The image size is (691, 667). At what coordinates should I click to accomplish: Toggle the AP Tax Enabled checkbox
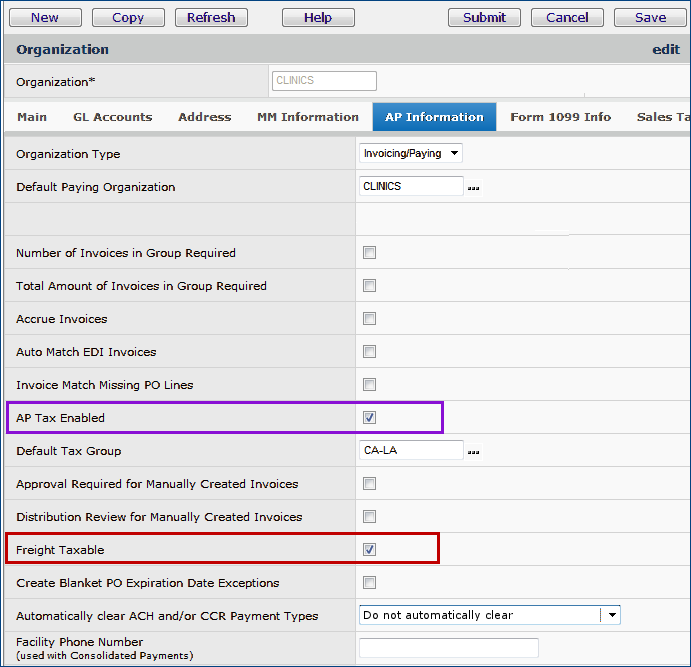coord(369,418)
